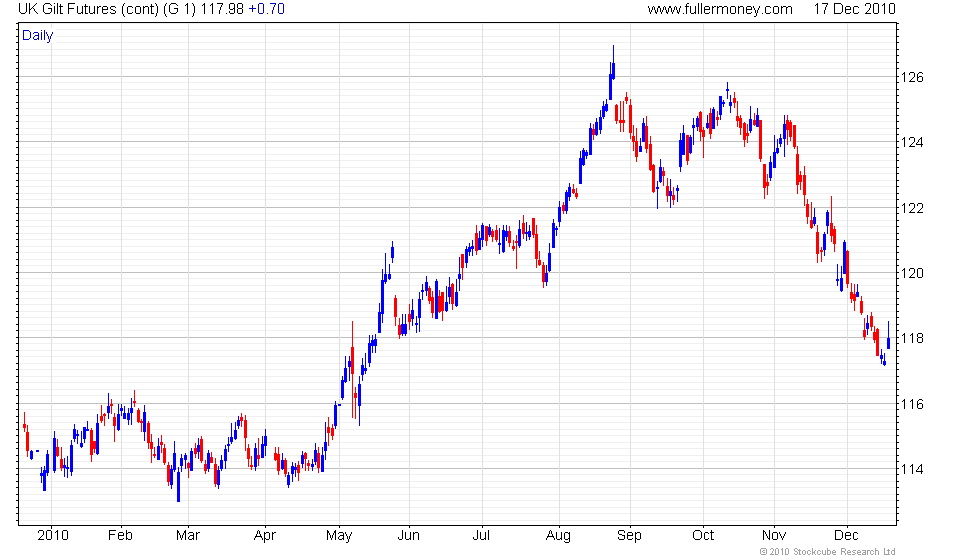980x560 pixels.
Task: Click the last price value 117.98
Action: (222, 9)
